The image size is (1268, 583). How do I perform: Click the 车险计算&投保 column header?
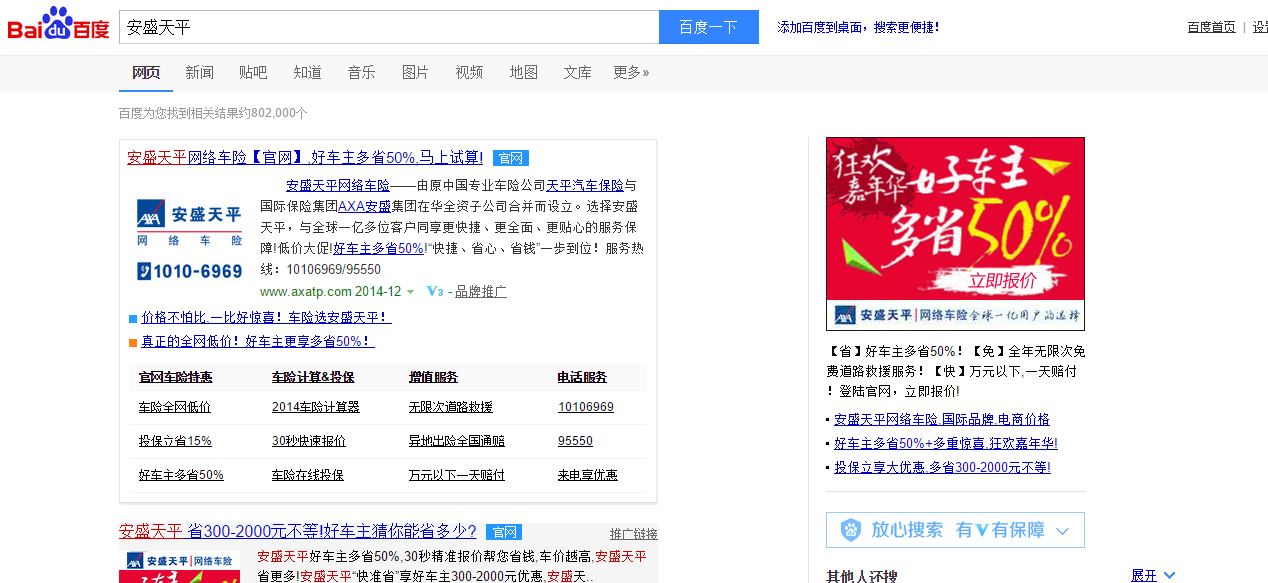coord(313,377)
